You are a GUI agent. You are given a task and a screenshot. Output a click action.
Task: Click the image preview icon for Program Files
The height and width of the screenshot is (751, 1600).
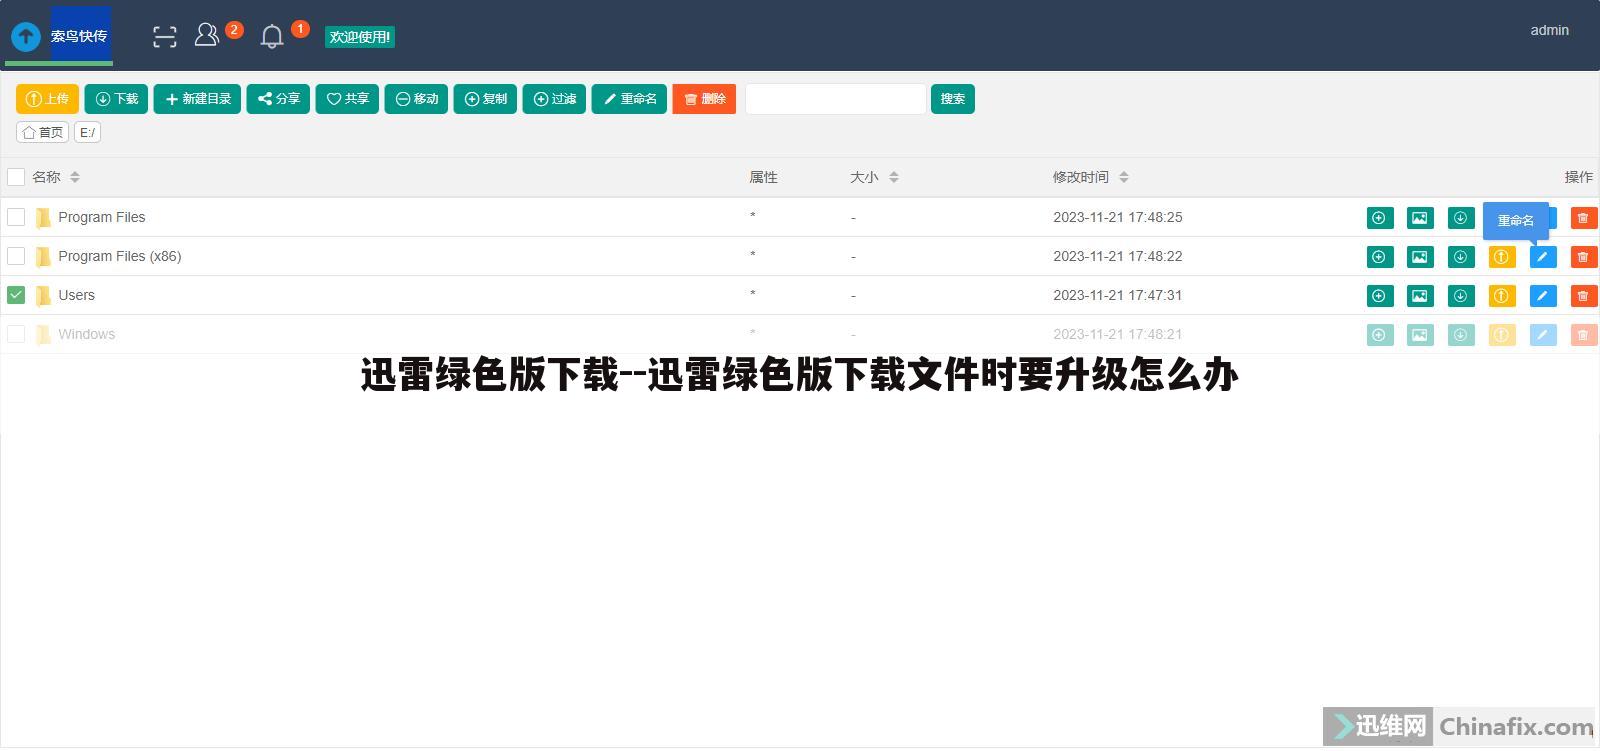1420,218
